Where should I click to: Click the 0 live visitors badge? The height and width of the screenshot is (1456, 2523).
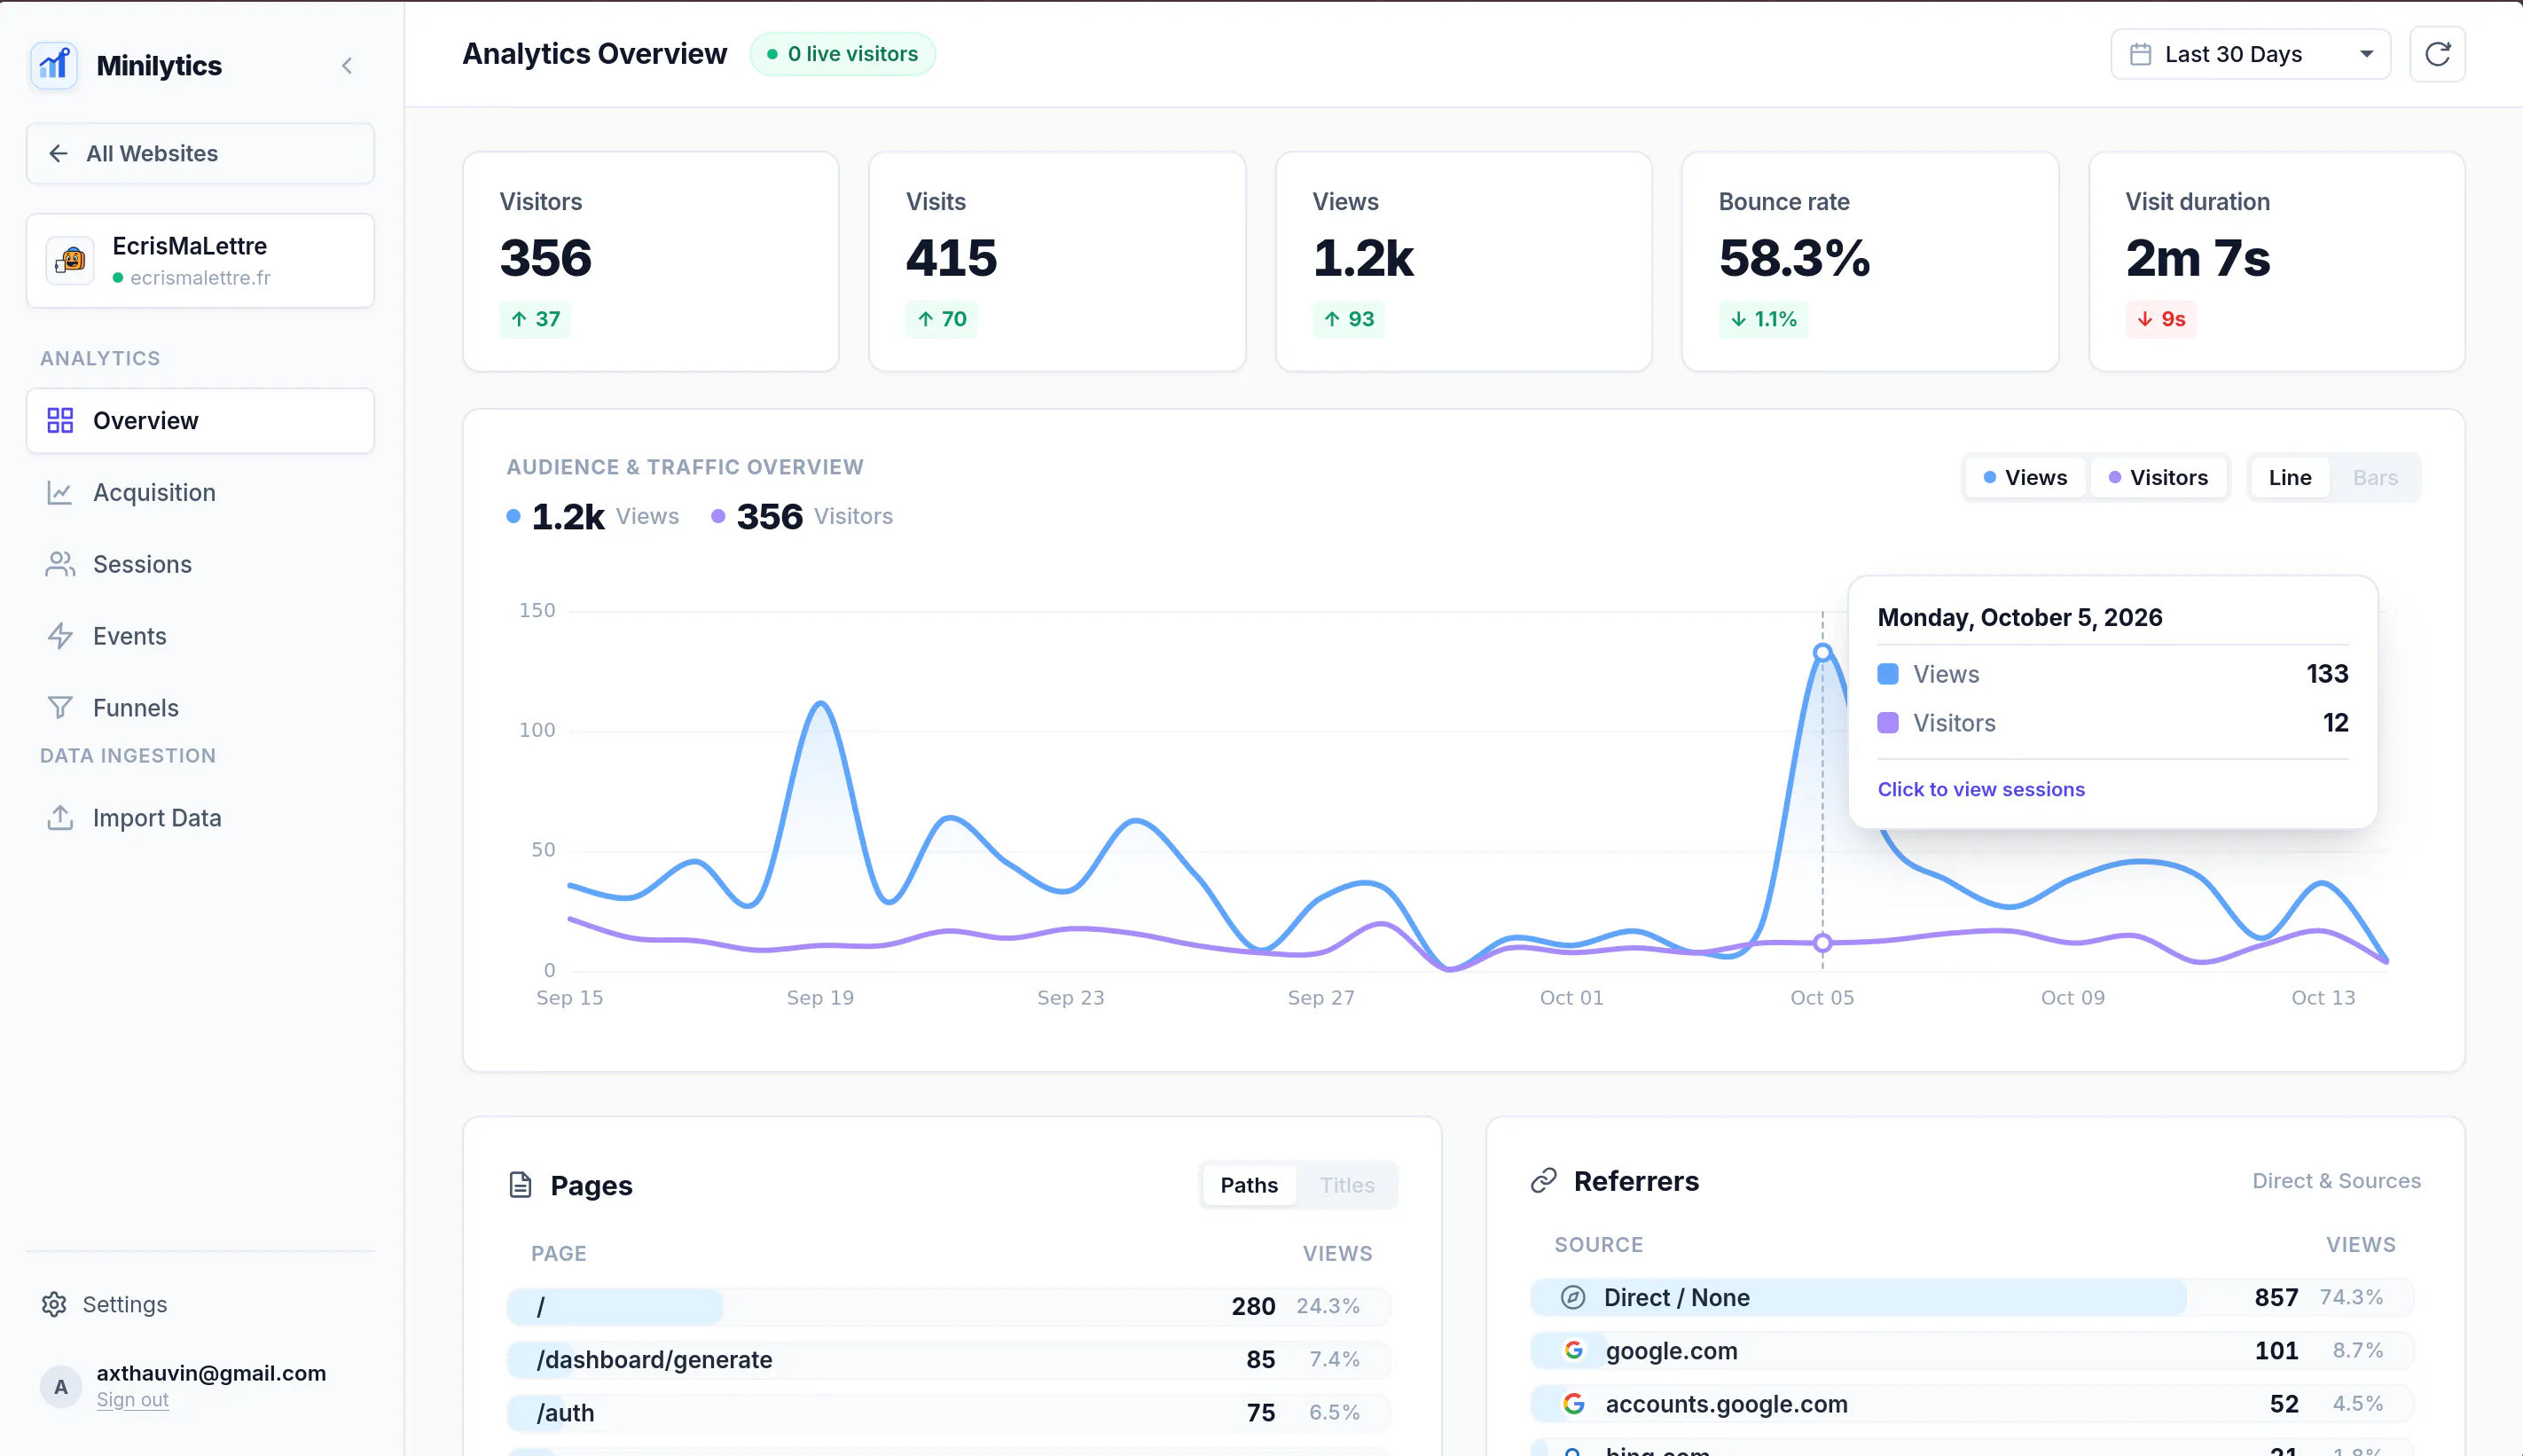842,54
